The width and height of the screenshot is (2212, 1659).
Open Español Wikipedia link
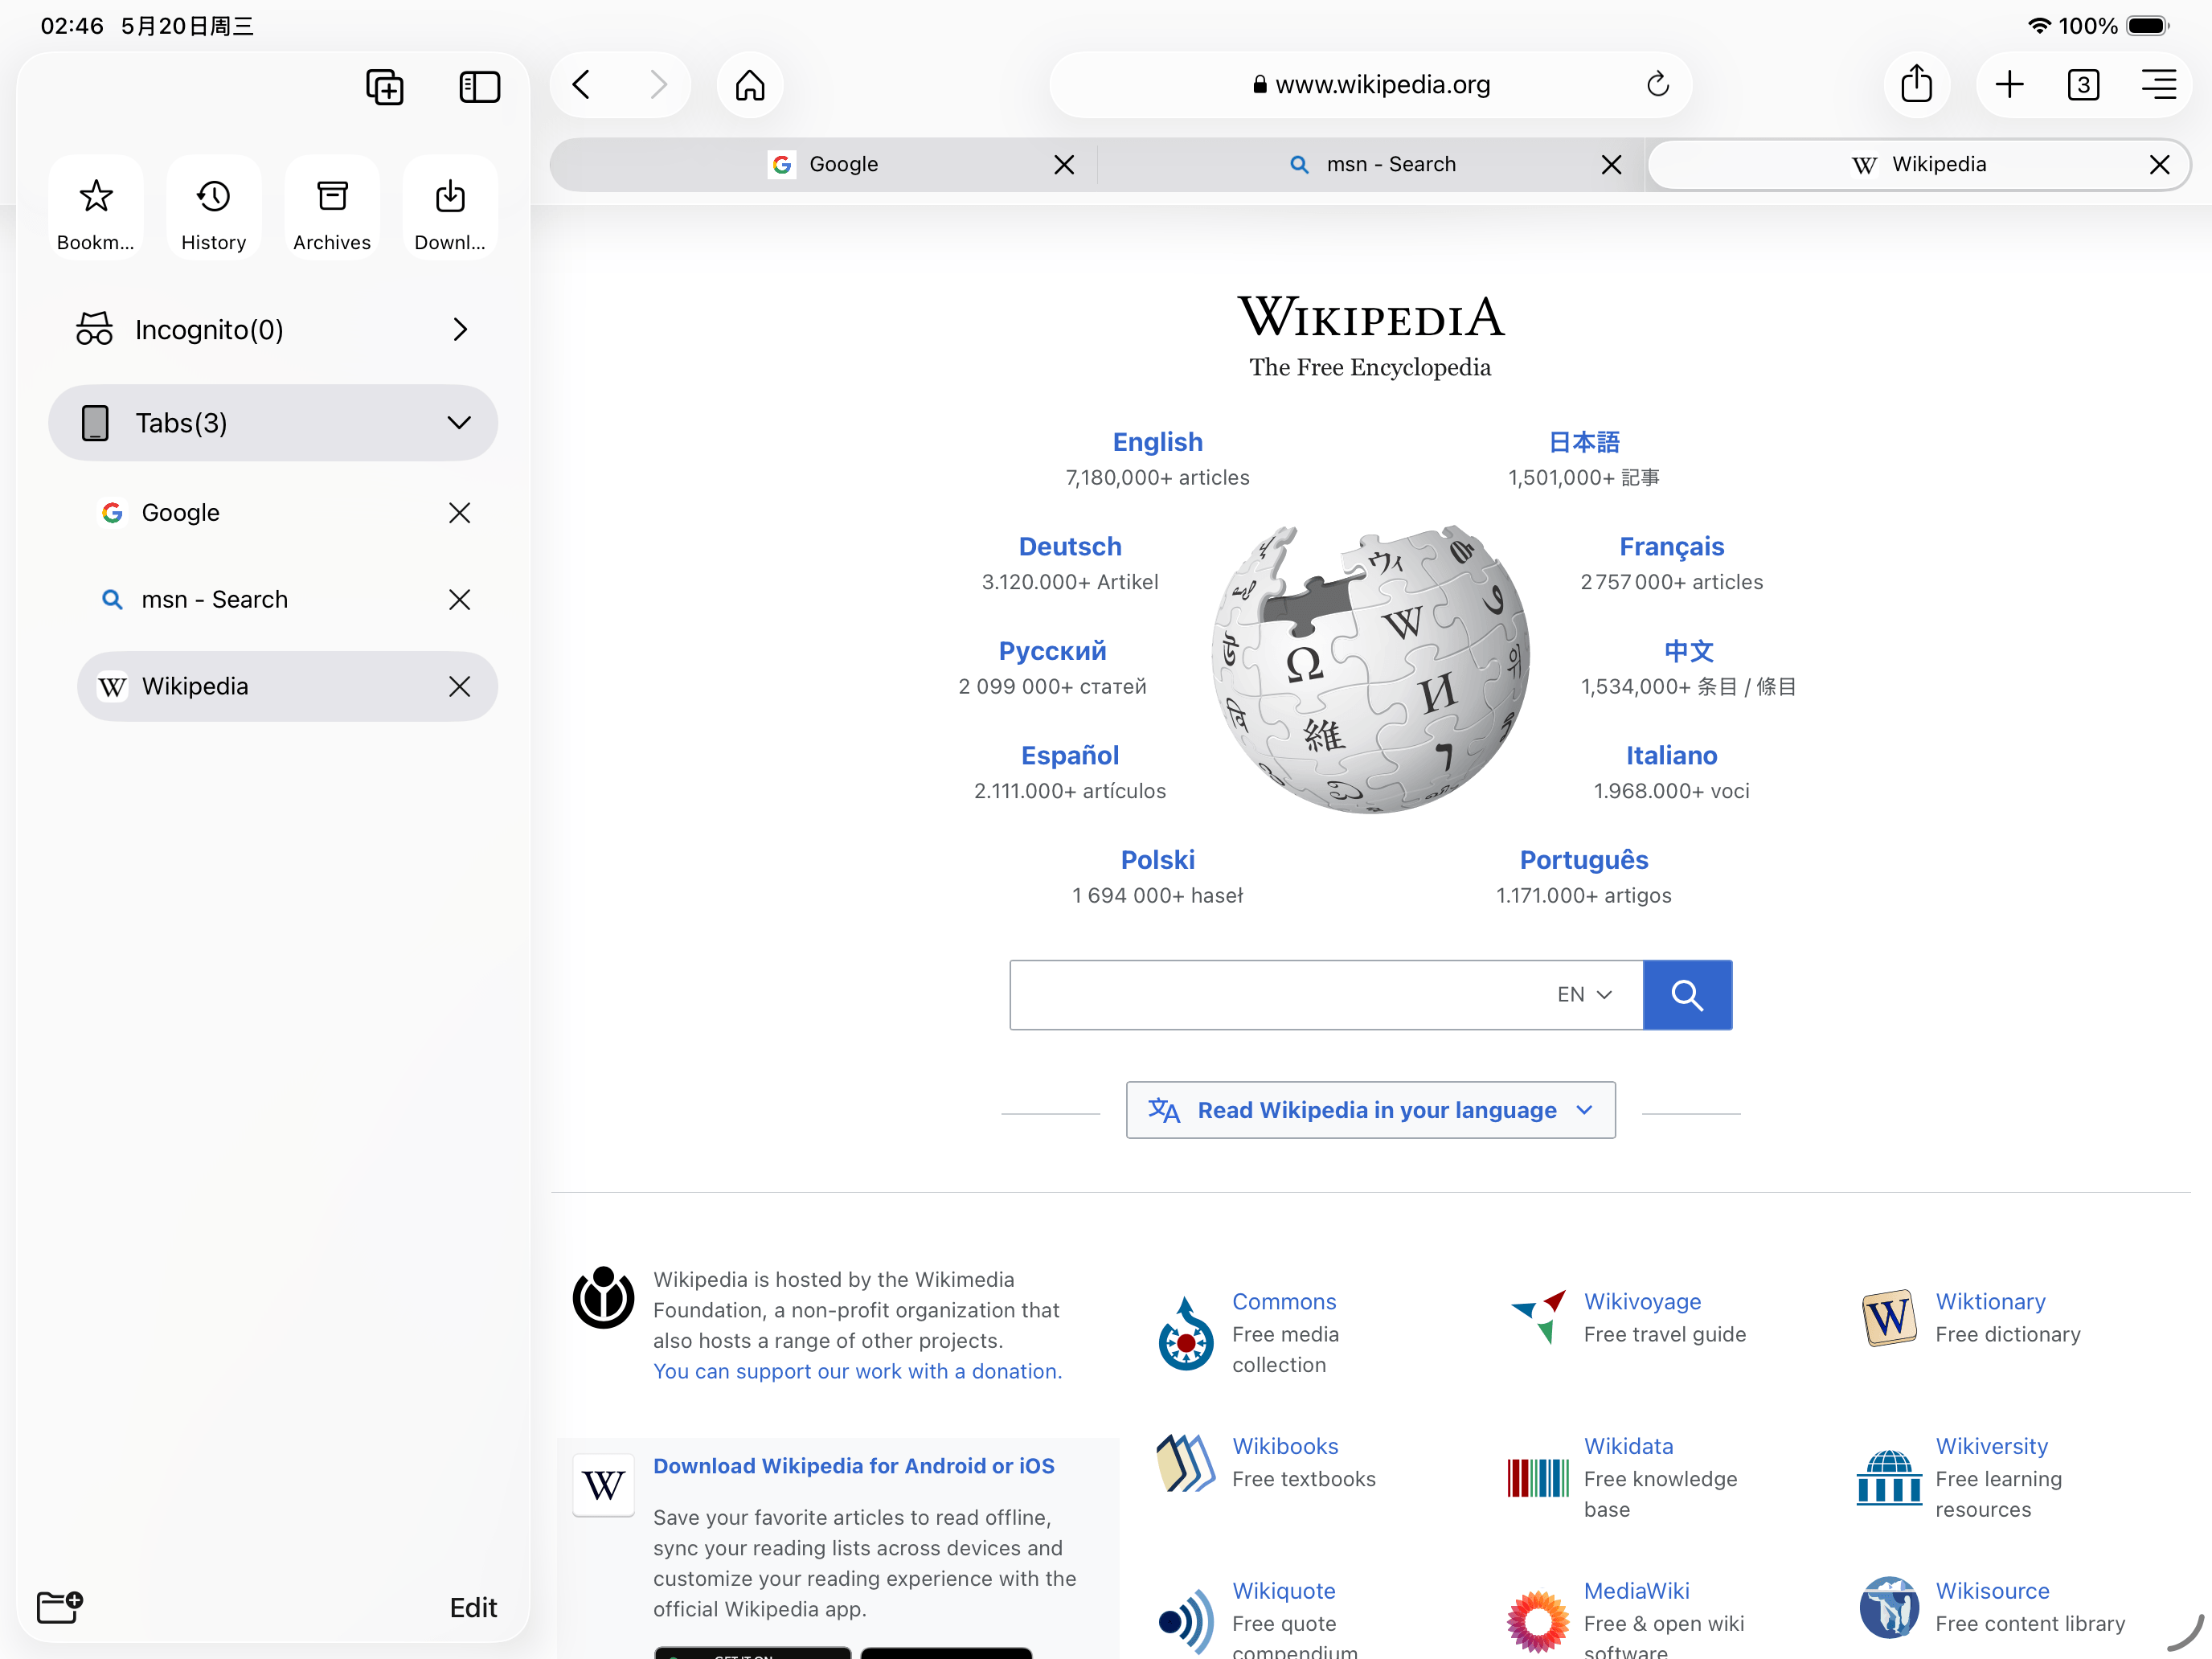(x=1070, y=756)
